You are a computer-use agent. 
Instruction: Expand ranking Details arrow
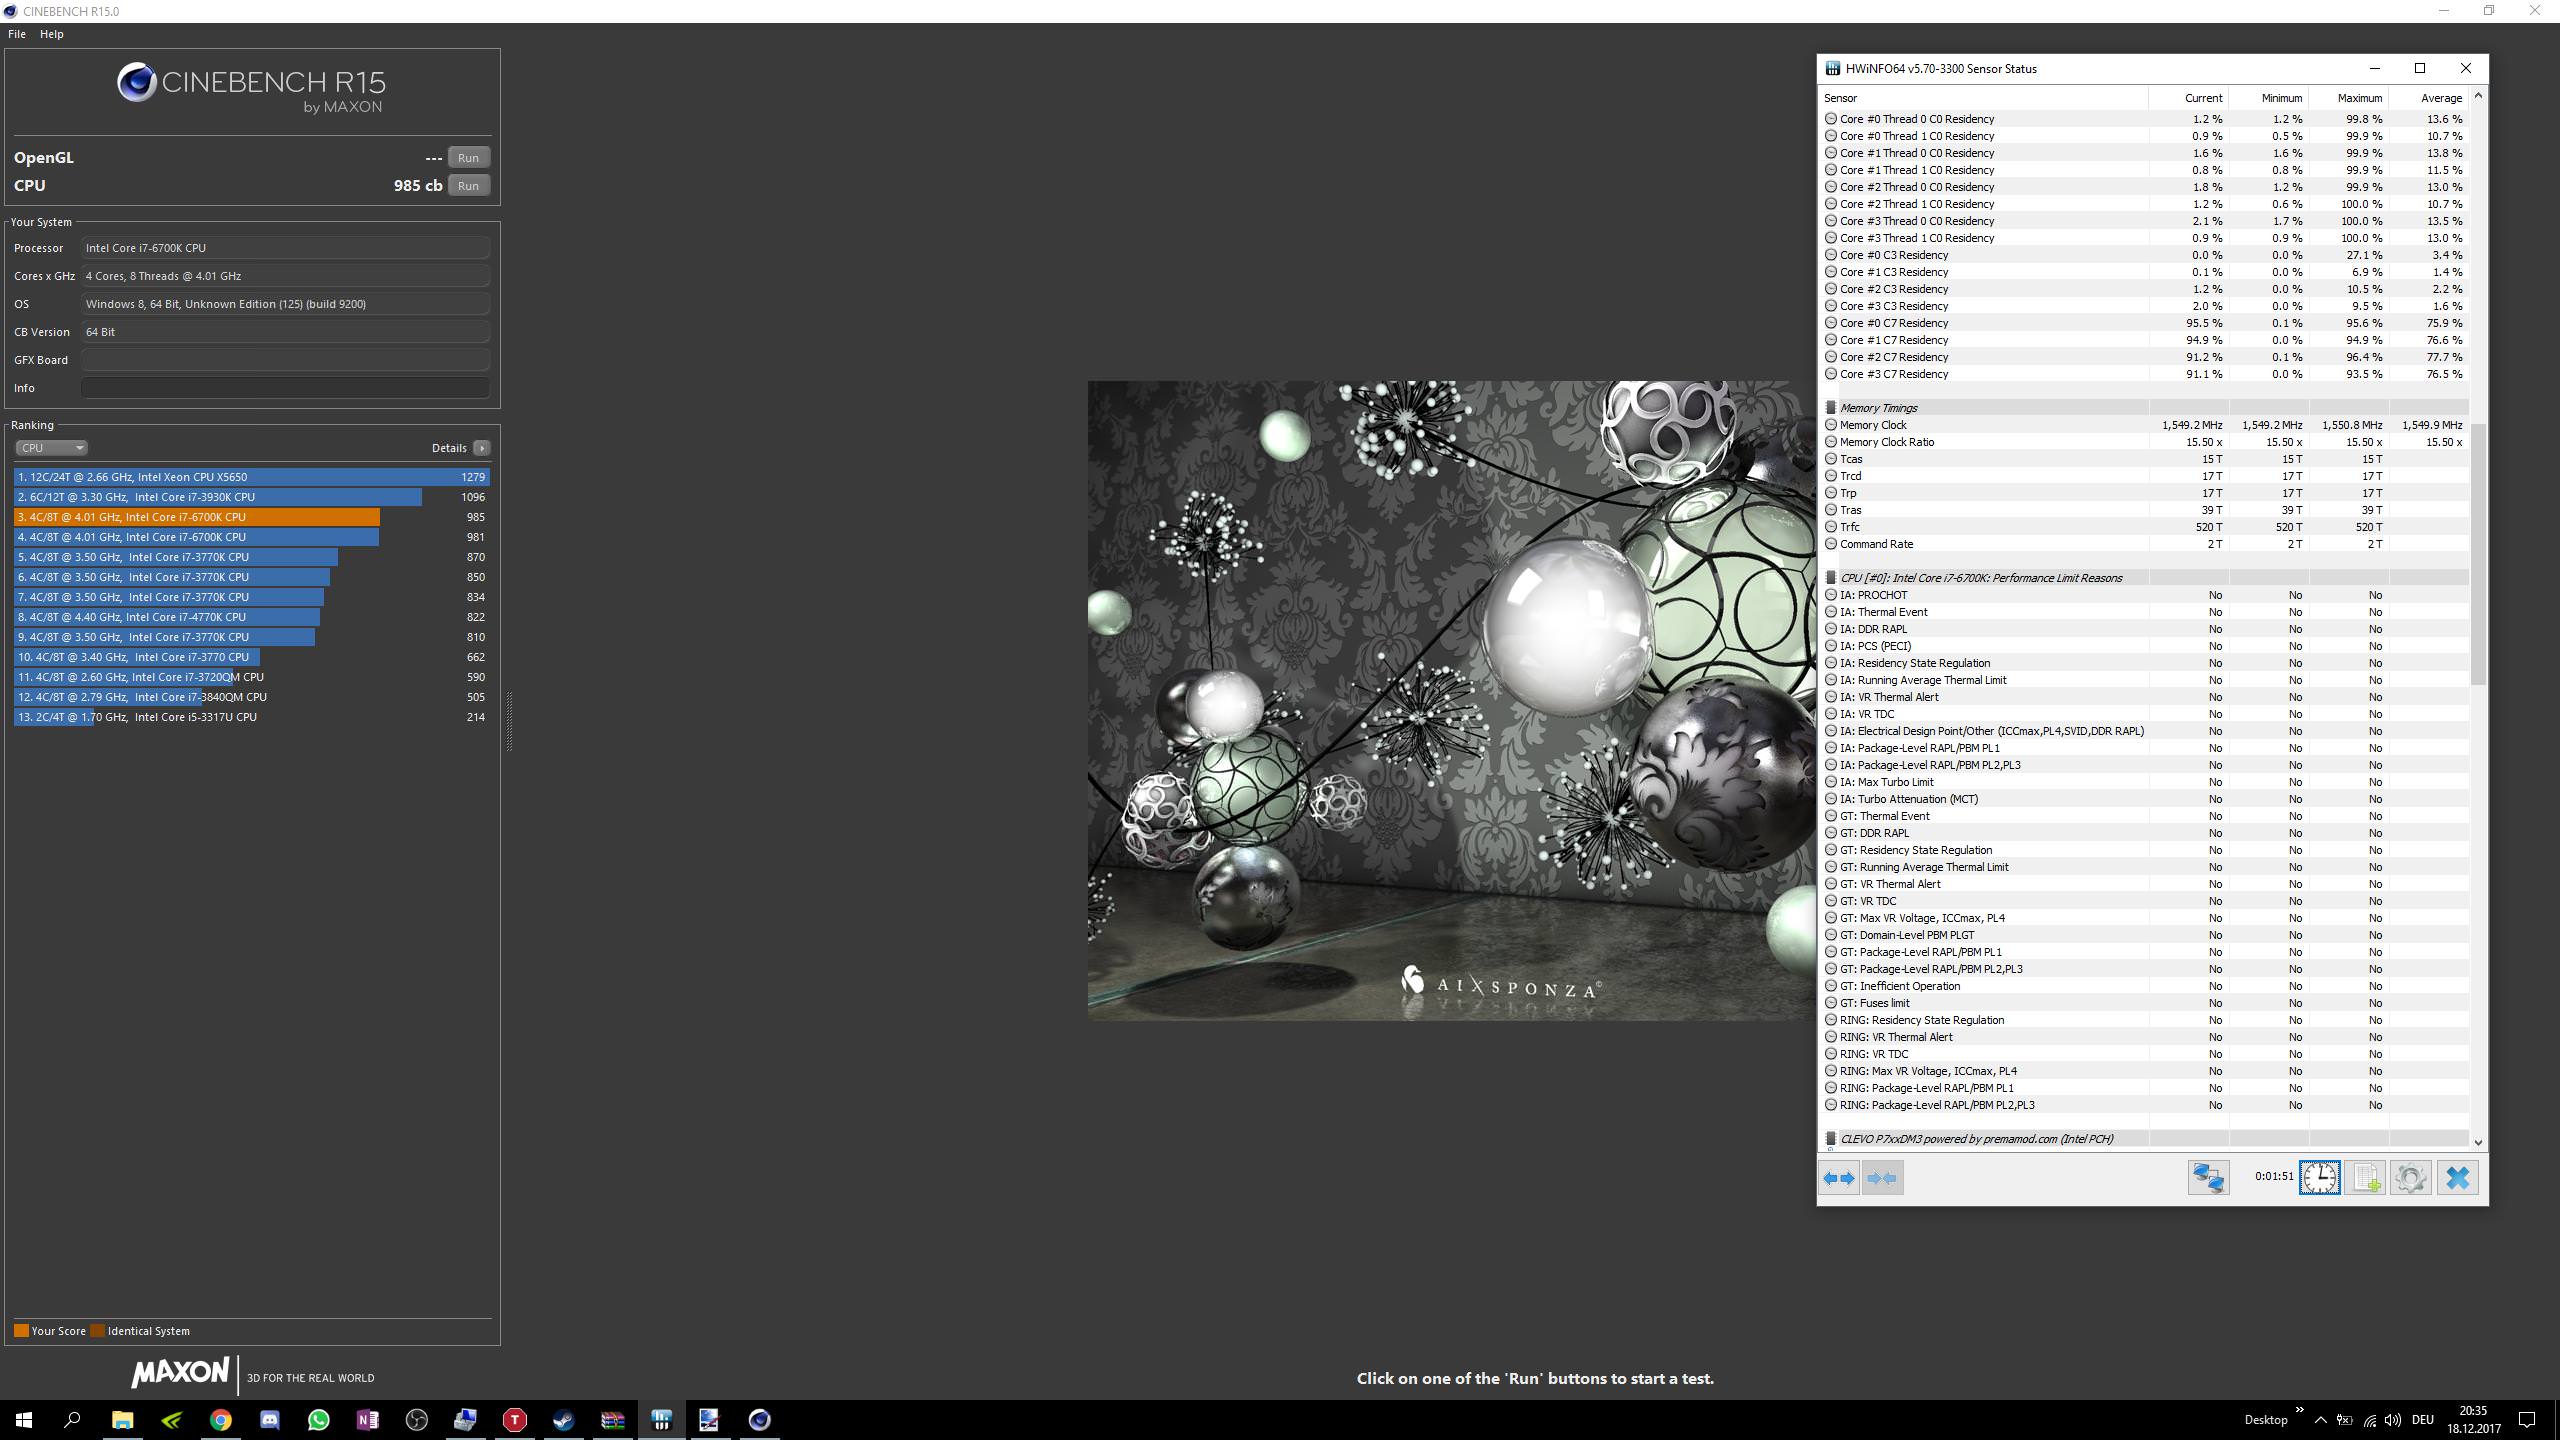click(x=481, y=448)
